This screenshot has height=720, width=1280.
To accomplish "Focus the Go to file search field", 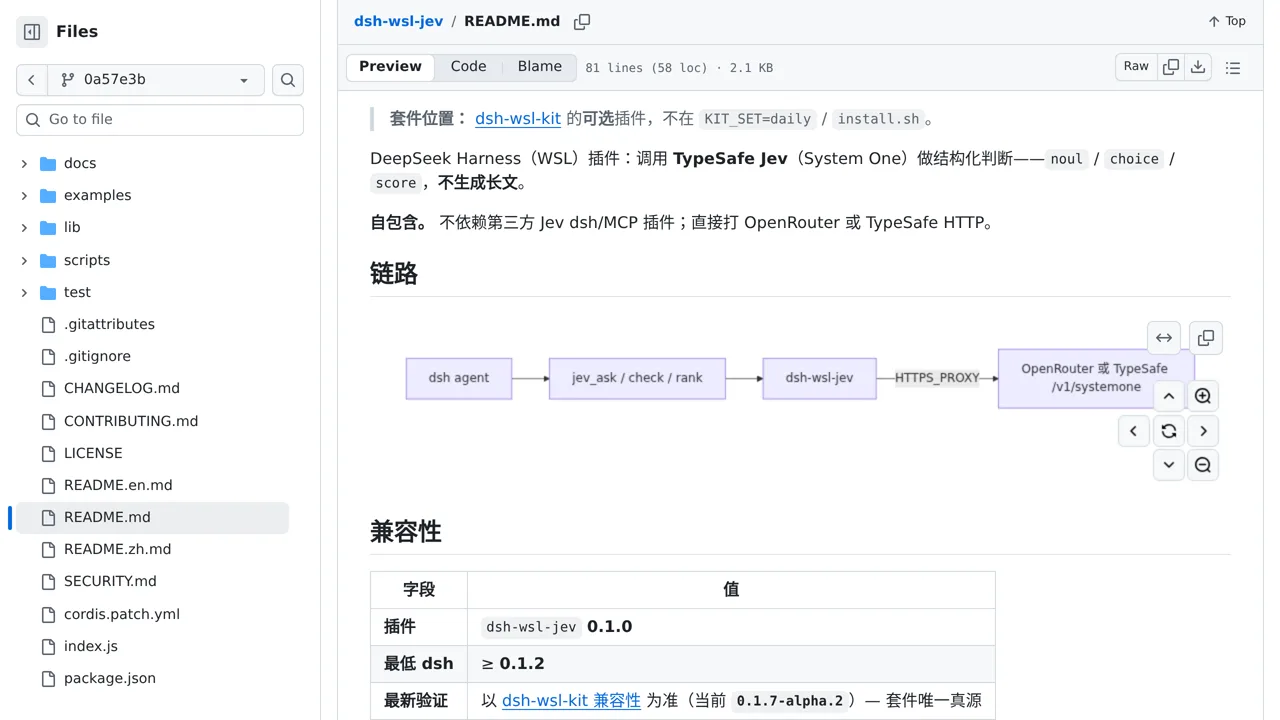I will [x=160, y=120].
